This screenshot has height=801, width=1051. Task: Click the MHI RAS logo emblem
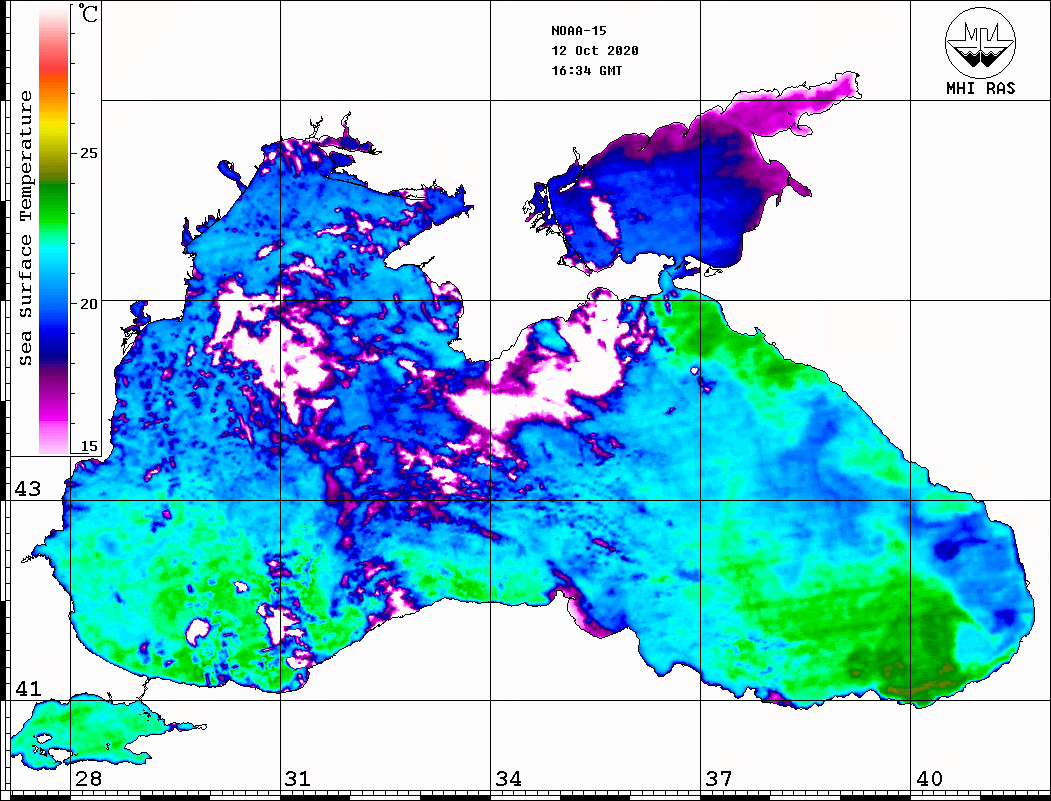[x=980, y=43]
